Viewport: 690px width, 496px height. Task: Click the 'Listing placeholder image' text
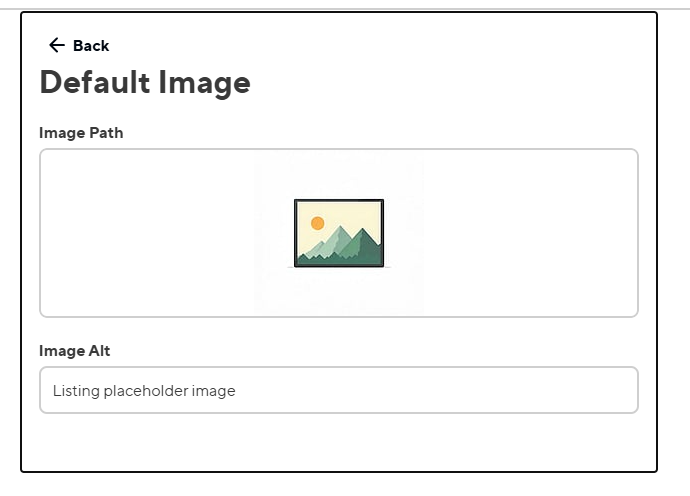(144, 391)
